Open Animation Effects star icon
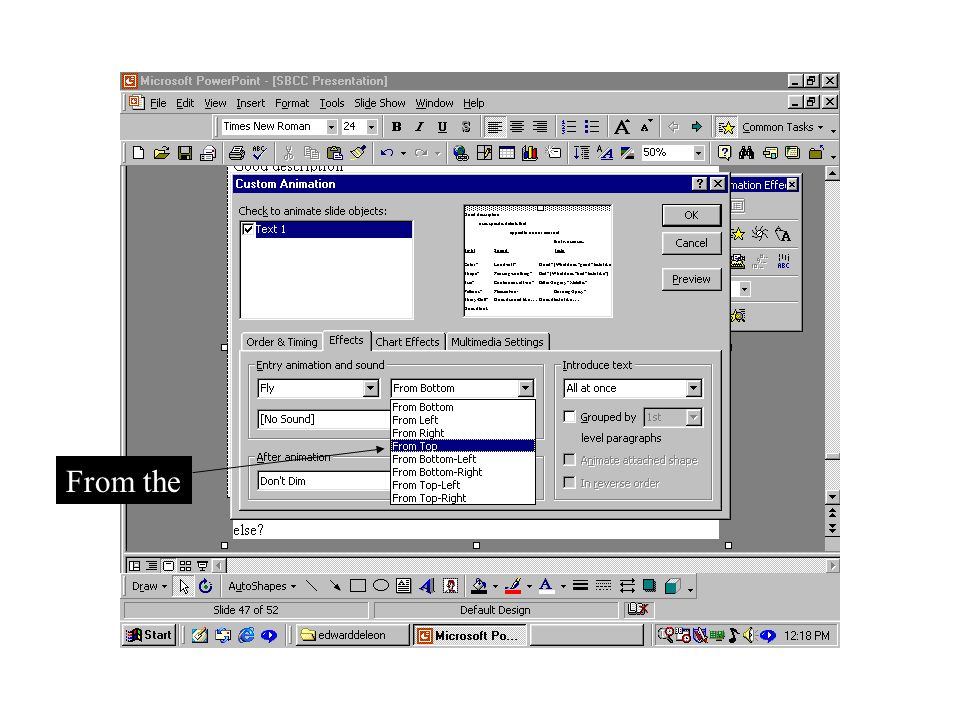Viewport: 960px width, 720px height. (x=726, y=127)
